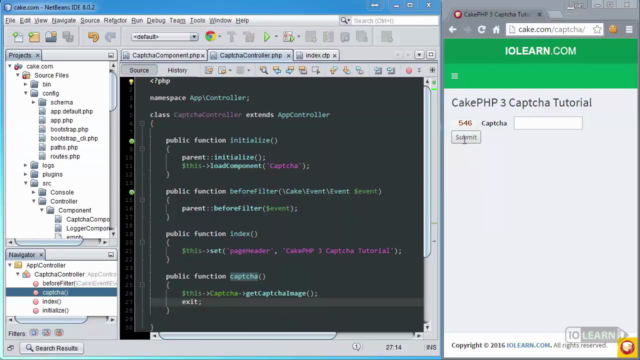
Task: Follow the IOLEARN.COM footer link
Action: tap(528, 345)
